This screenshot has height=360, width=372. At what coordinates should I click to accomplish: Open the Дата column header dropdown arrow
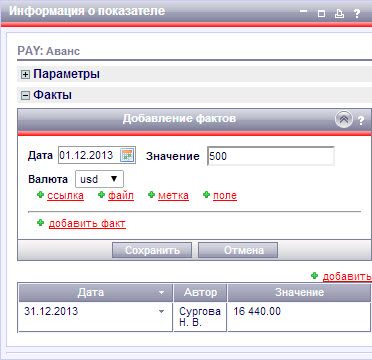(162, 293)
